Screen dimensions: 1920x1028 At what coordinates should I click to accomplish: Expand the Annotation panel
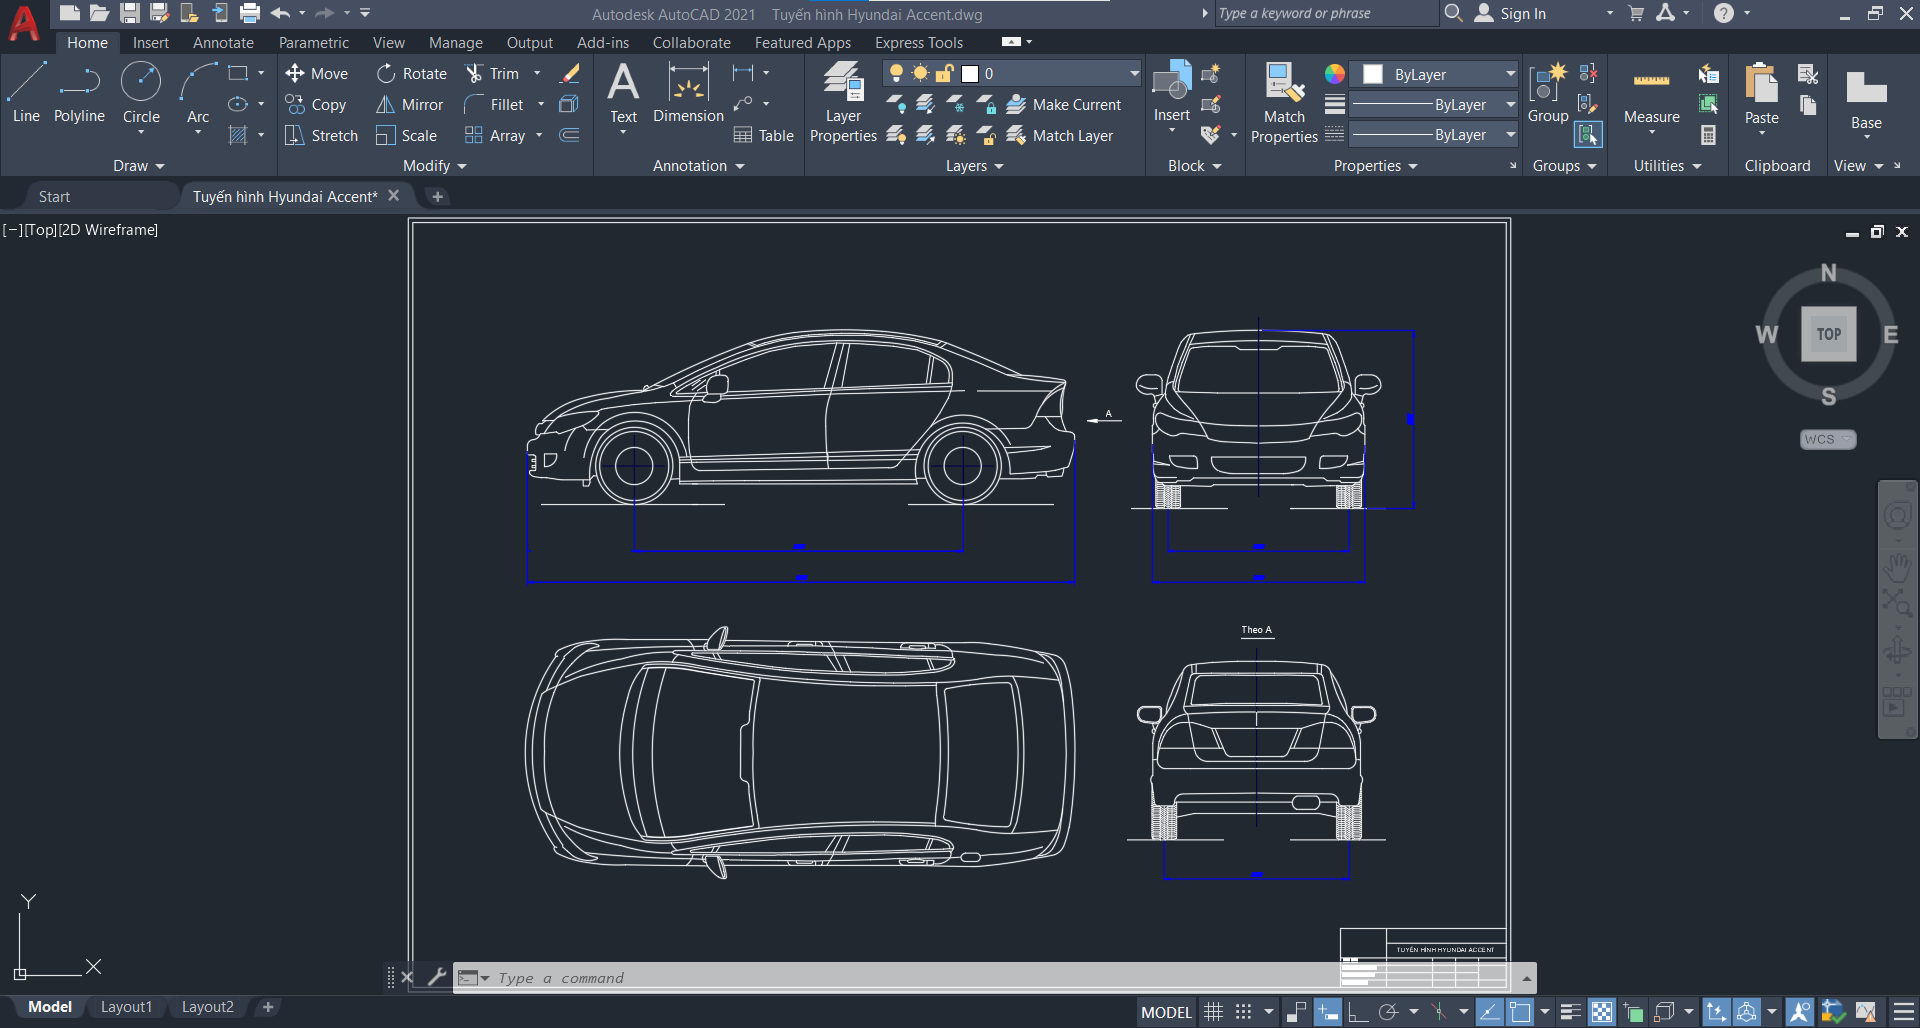pyautogui.click(x=698, y=166)
